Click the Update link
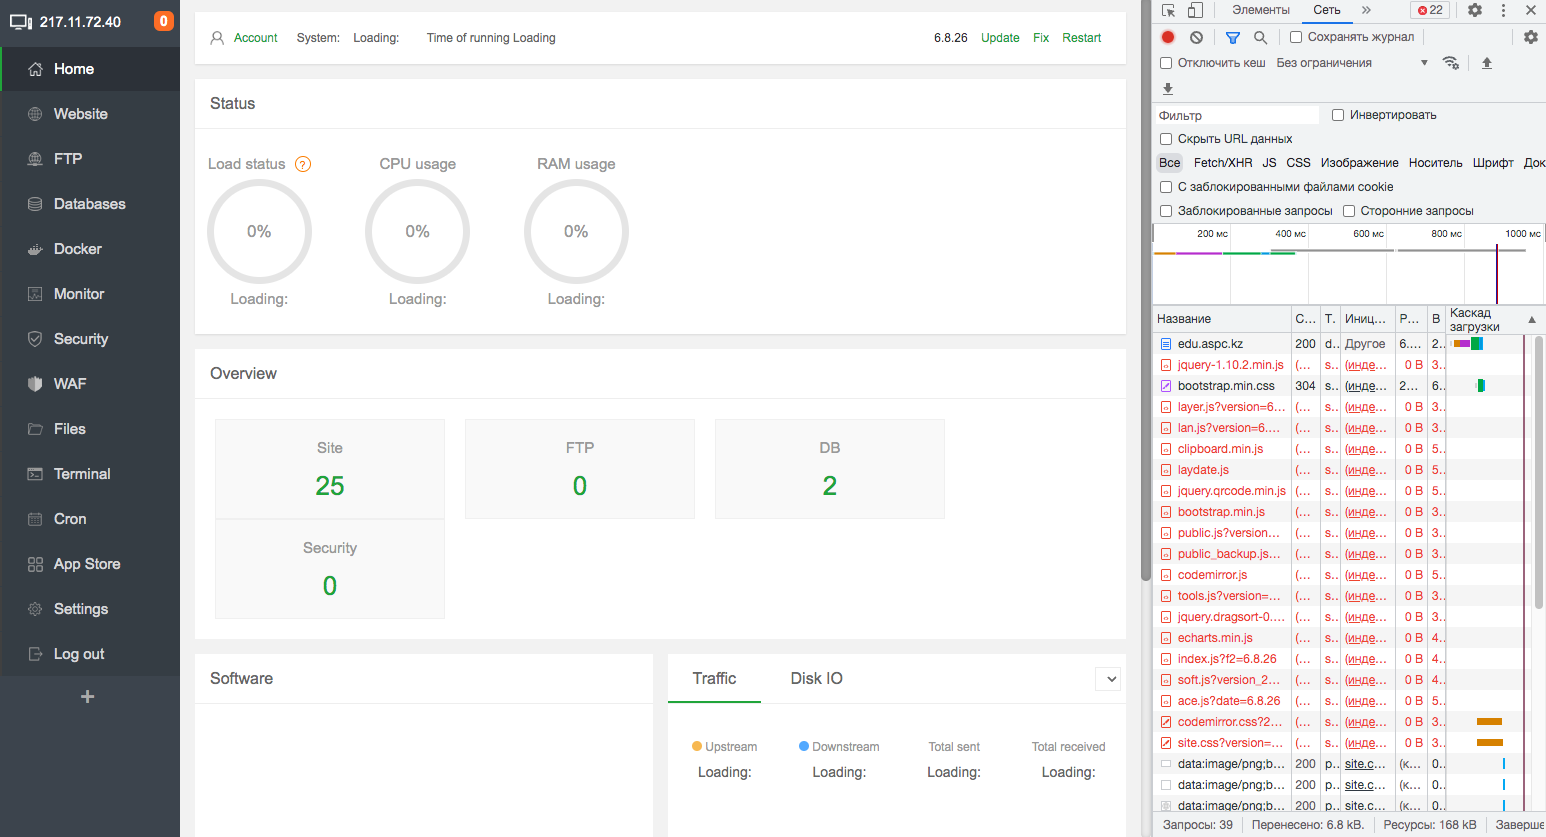The width and height of the screenshot is (1546, 837). [1000, 38]
